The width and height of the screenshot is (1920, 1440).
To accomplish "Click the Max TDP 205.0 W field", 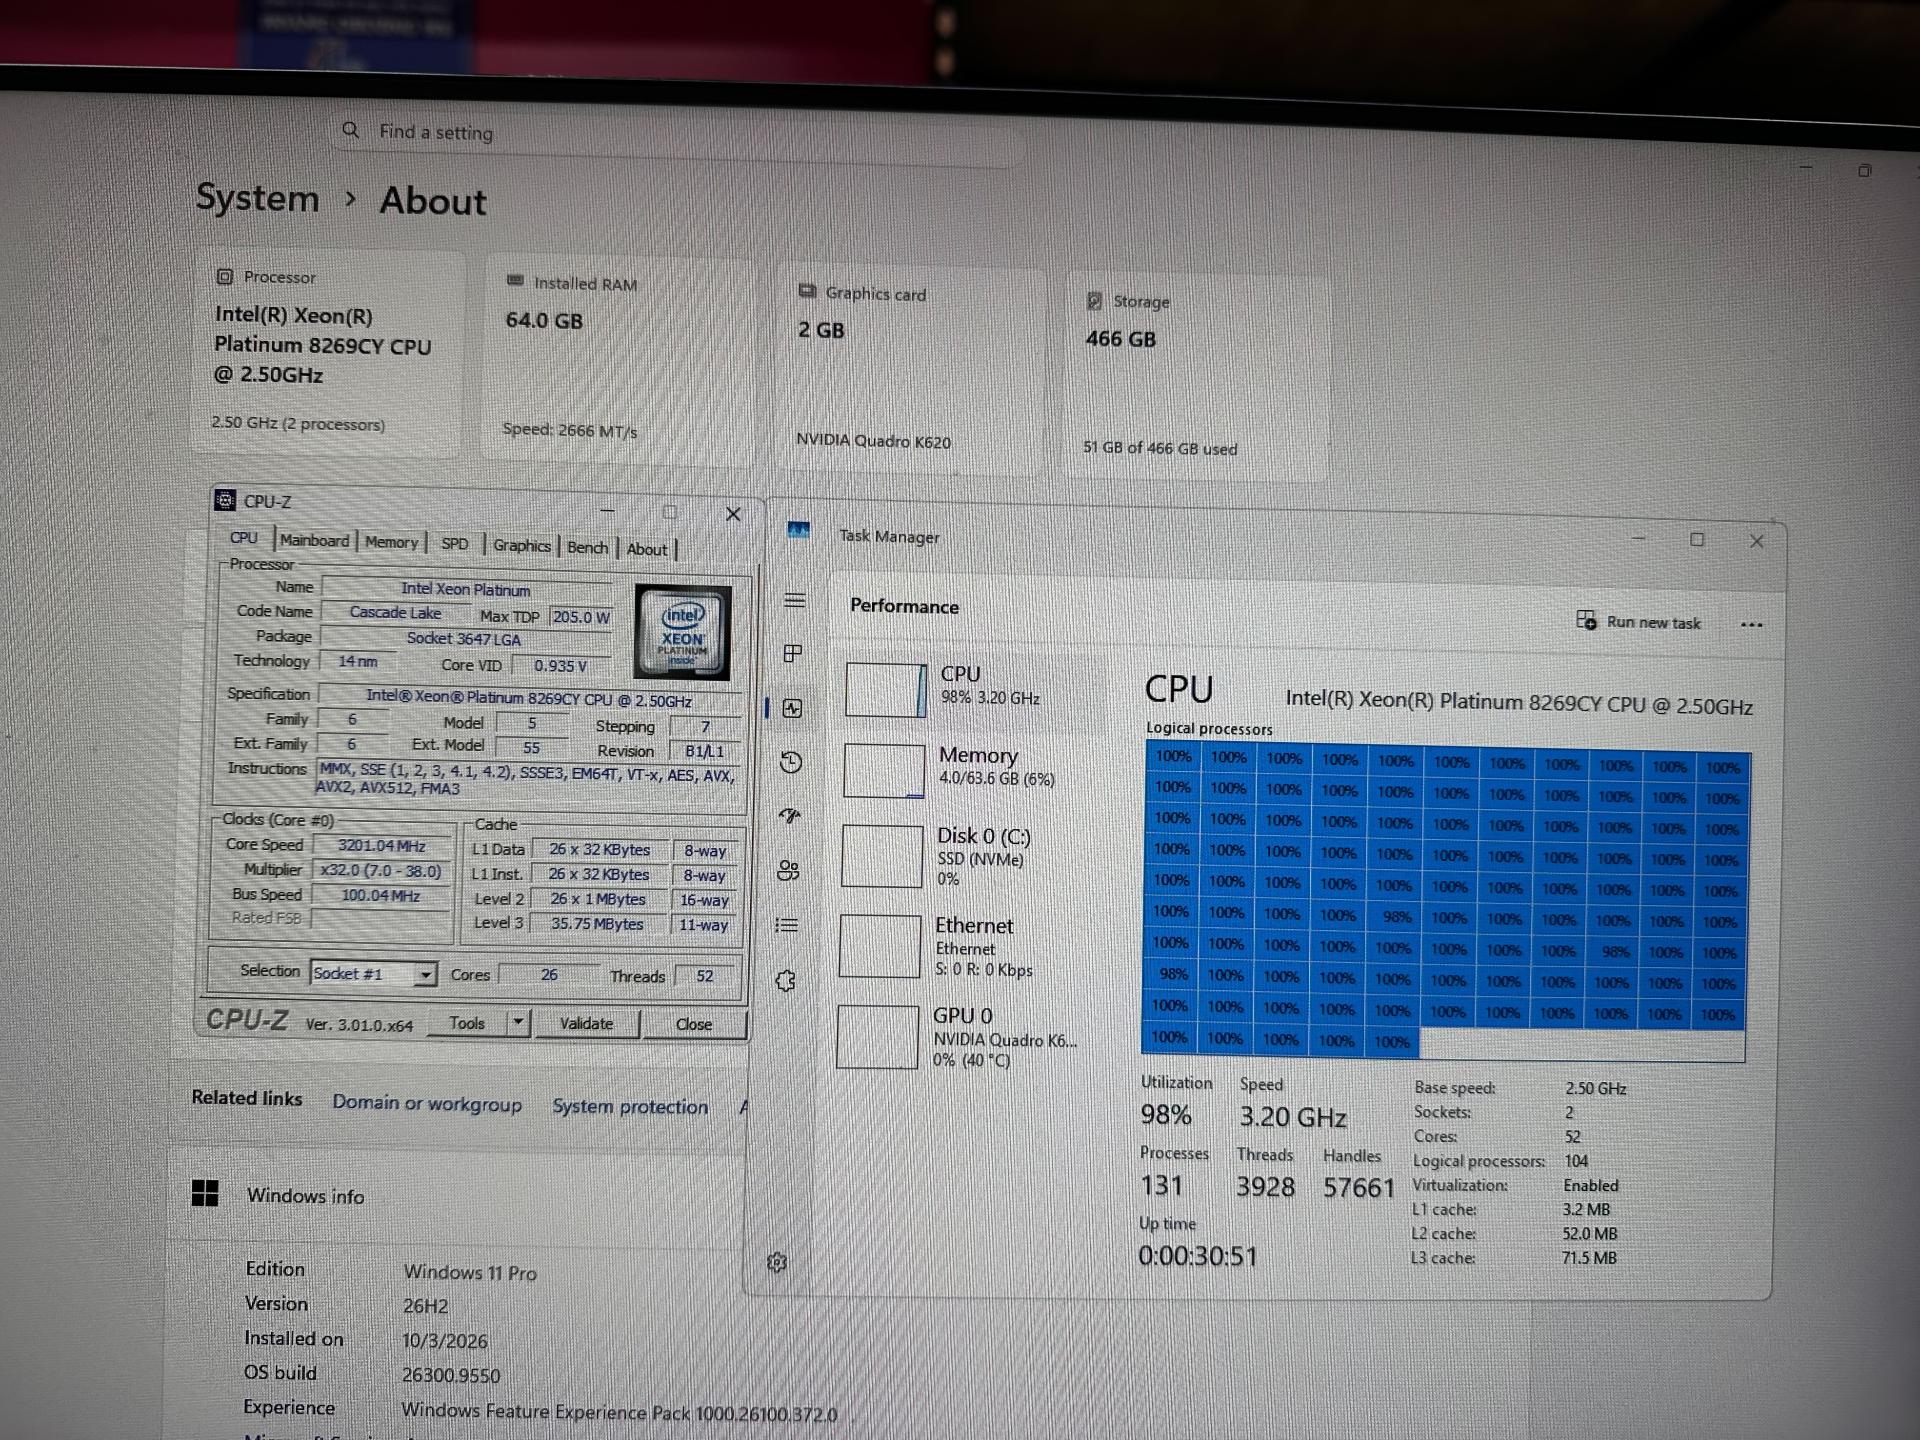I will pyautogui.click(x=581, y=617).
